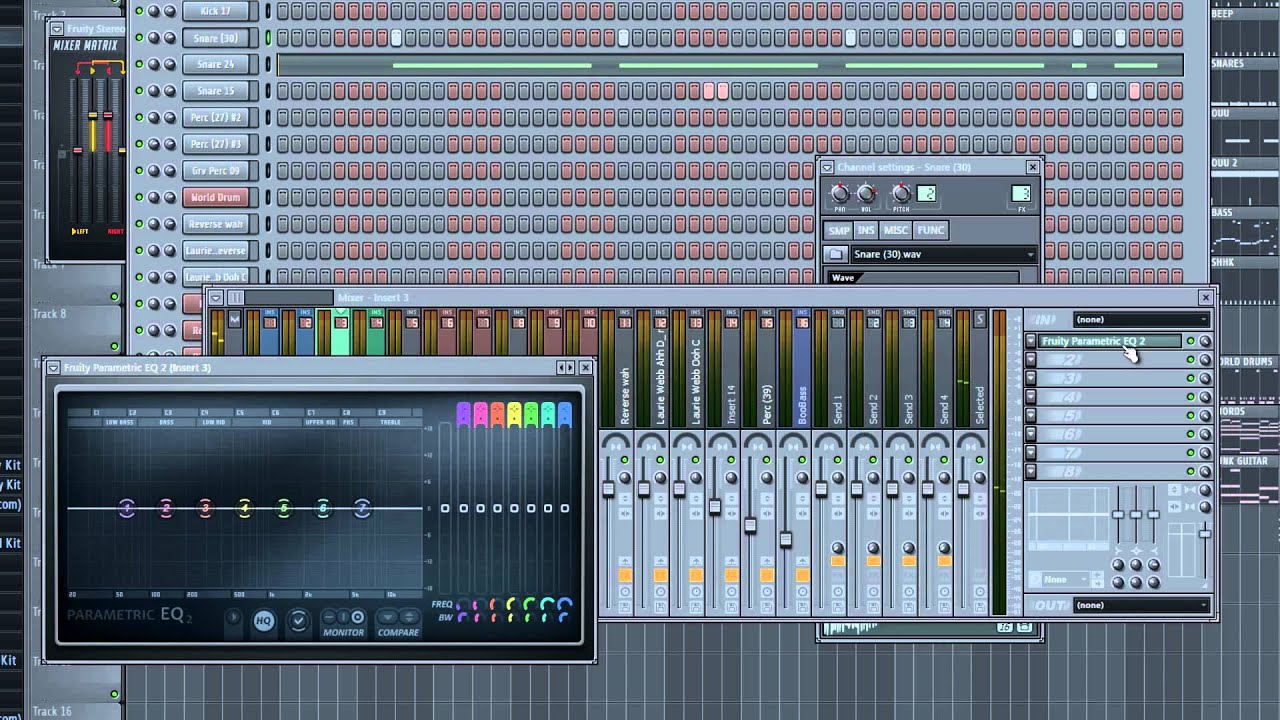The image size is (1280, 720).
Task: Open effect slot 1 menu arrow
Action: (1031, 341)
